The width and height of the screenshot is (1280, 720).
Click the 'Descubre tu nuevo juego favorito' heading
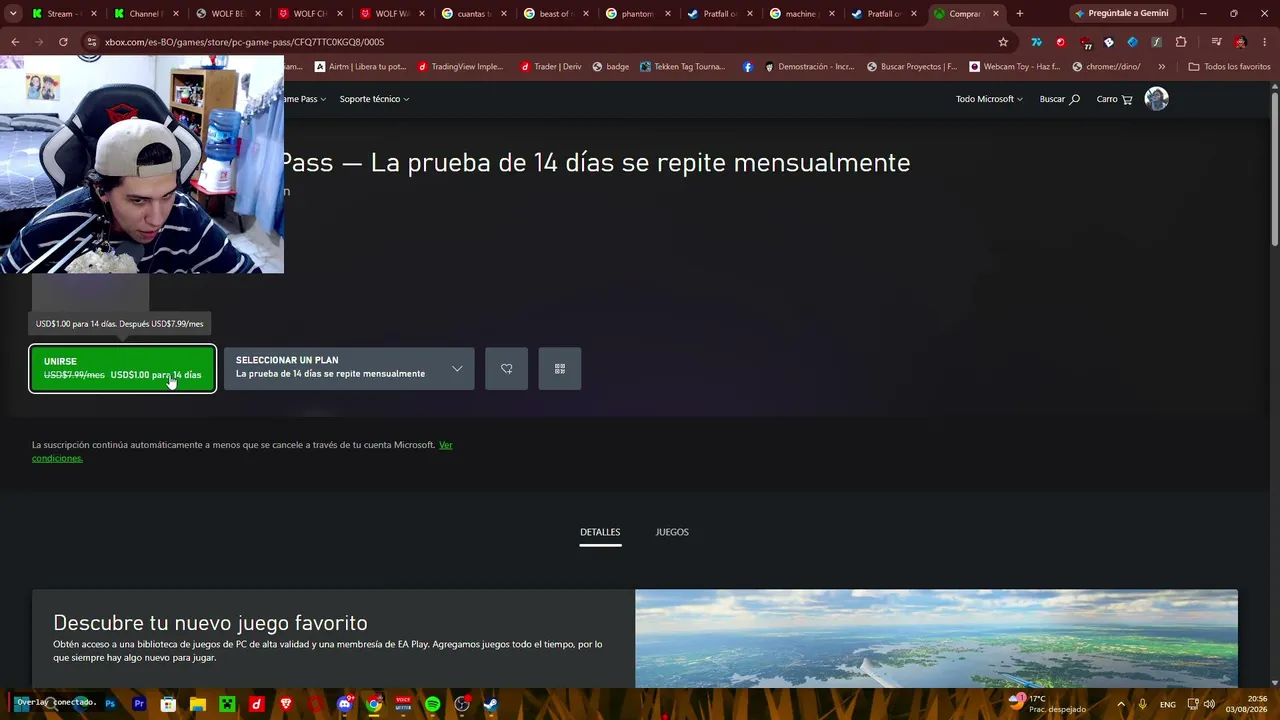[210, 622]
